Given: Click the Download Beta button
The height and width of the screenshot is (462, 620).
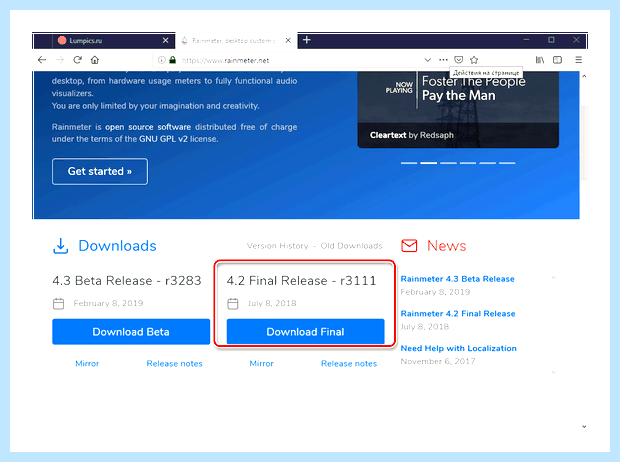Looking at the screenshot, I should point(131,331).
